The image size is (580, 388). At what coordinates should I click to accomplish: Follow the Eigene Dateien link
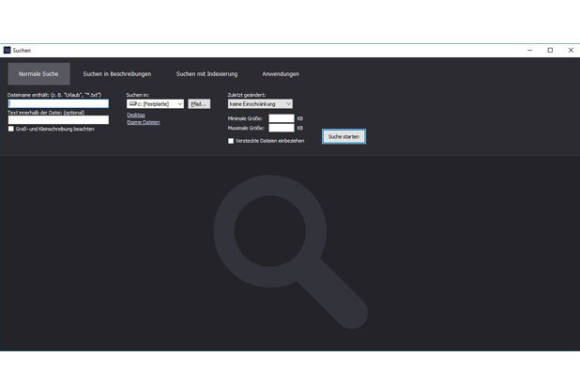tap(144, 122)
